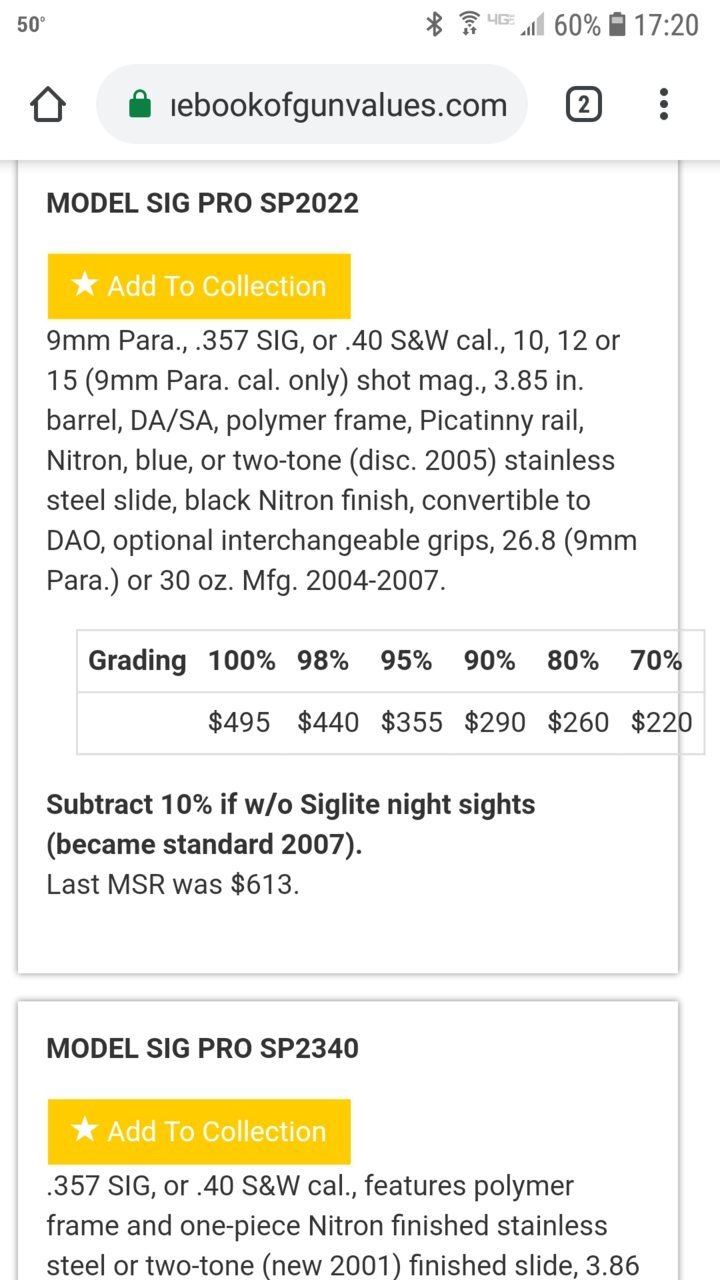Viewport: 720px width, 1280px height.
Task: Tap the battery icon in status bar
Action: (617, 24)
